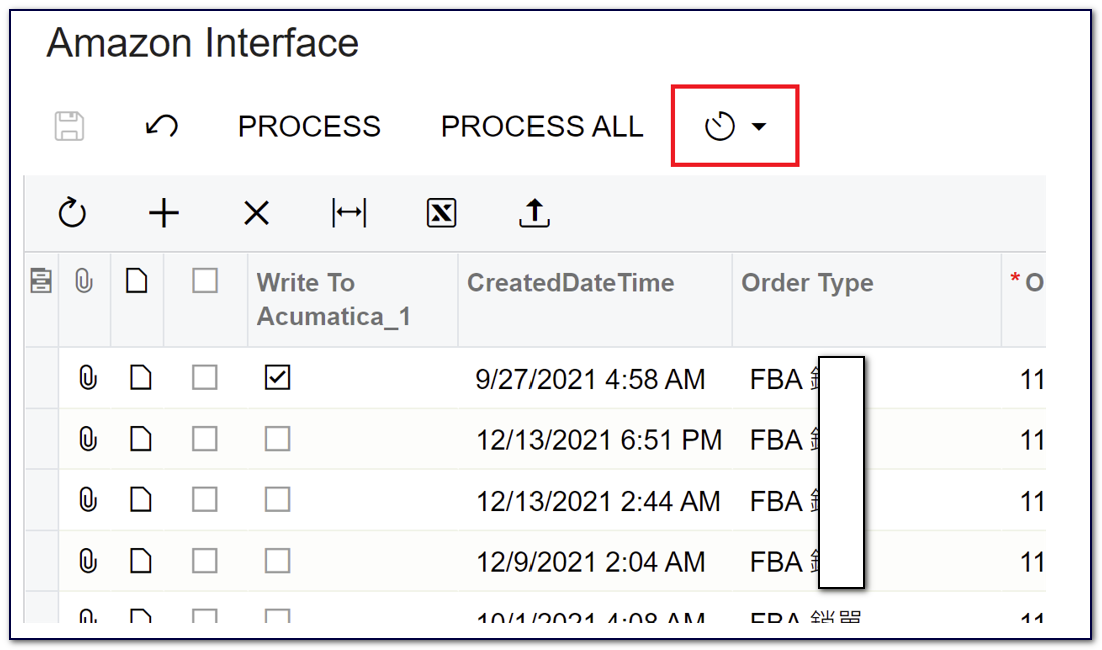Click the PROCESS button

[309, 126]
